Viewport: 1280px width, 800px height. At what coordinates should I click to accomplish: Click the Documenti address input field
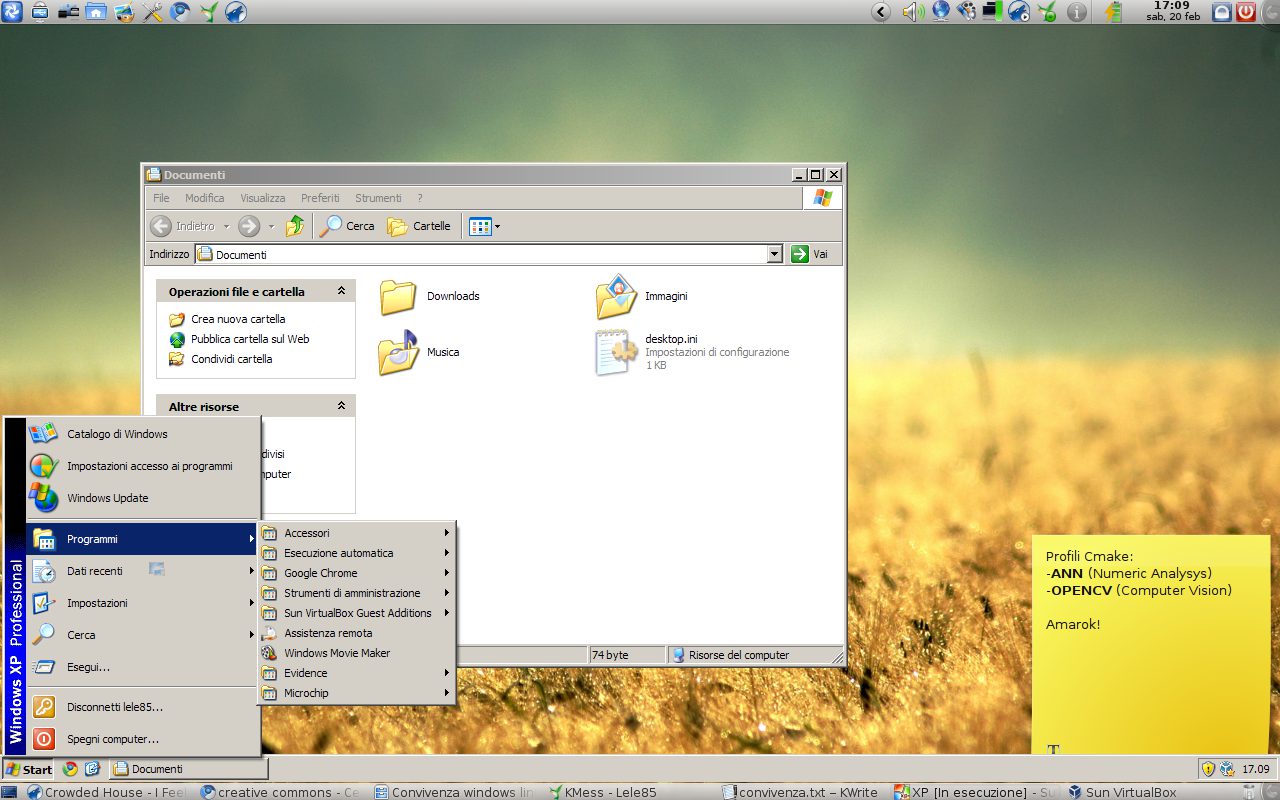(x=480, y=255)
